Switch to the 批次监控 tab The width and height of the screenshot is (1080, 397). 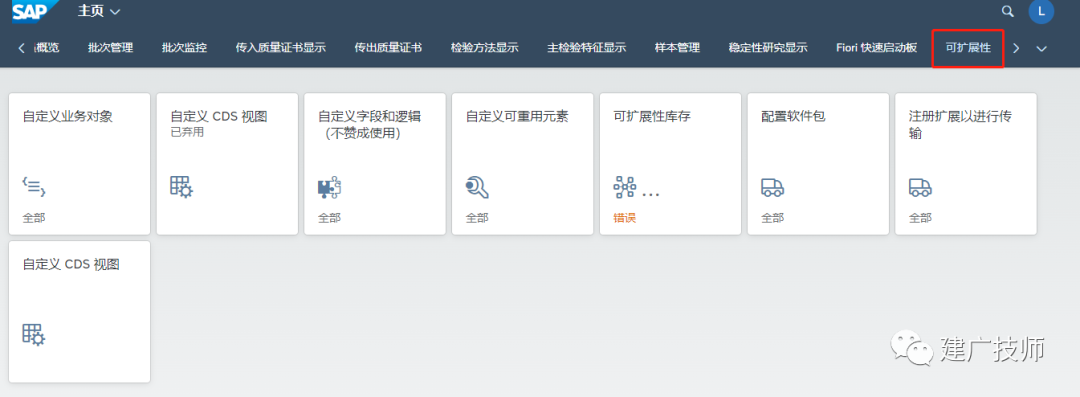[184, 48]
